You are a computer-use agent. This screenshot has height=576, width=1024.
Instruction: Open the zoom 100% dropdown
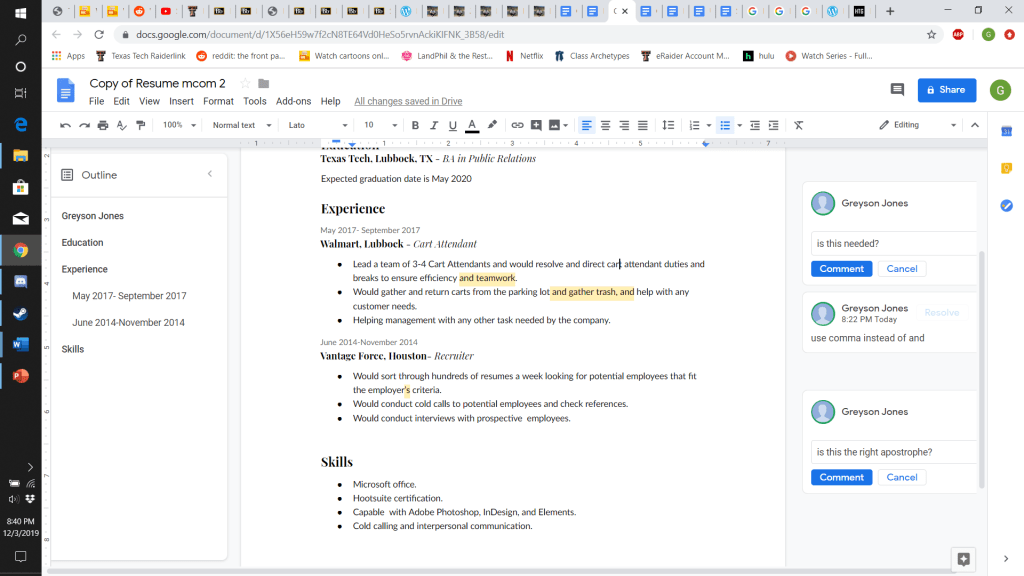(x=179, y=125)
